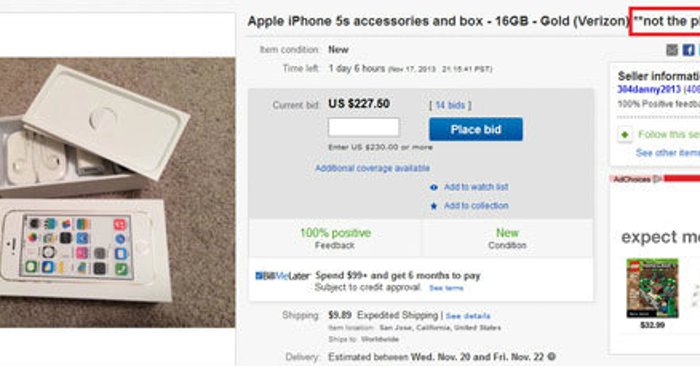Click the Place bid button

tap(476, 129)
